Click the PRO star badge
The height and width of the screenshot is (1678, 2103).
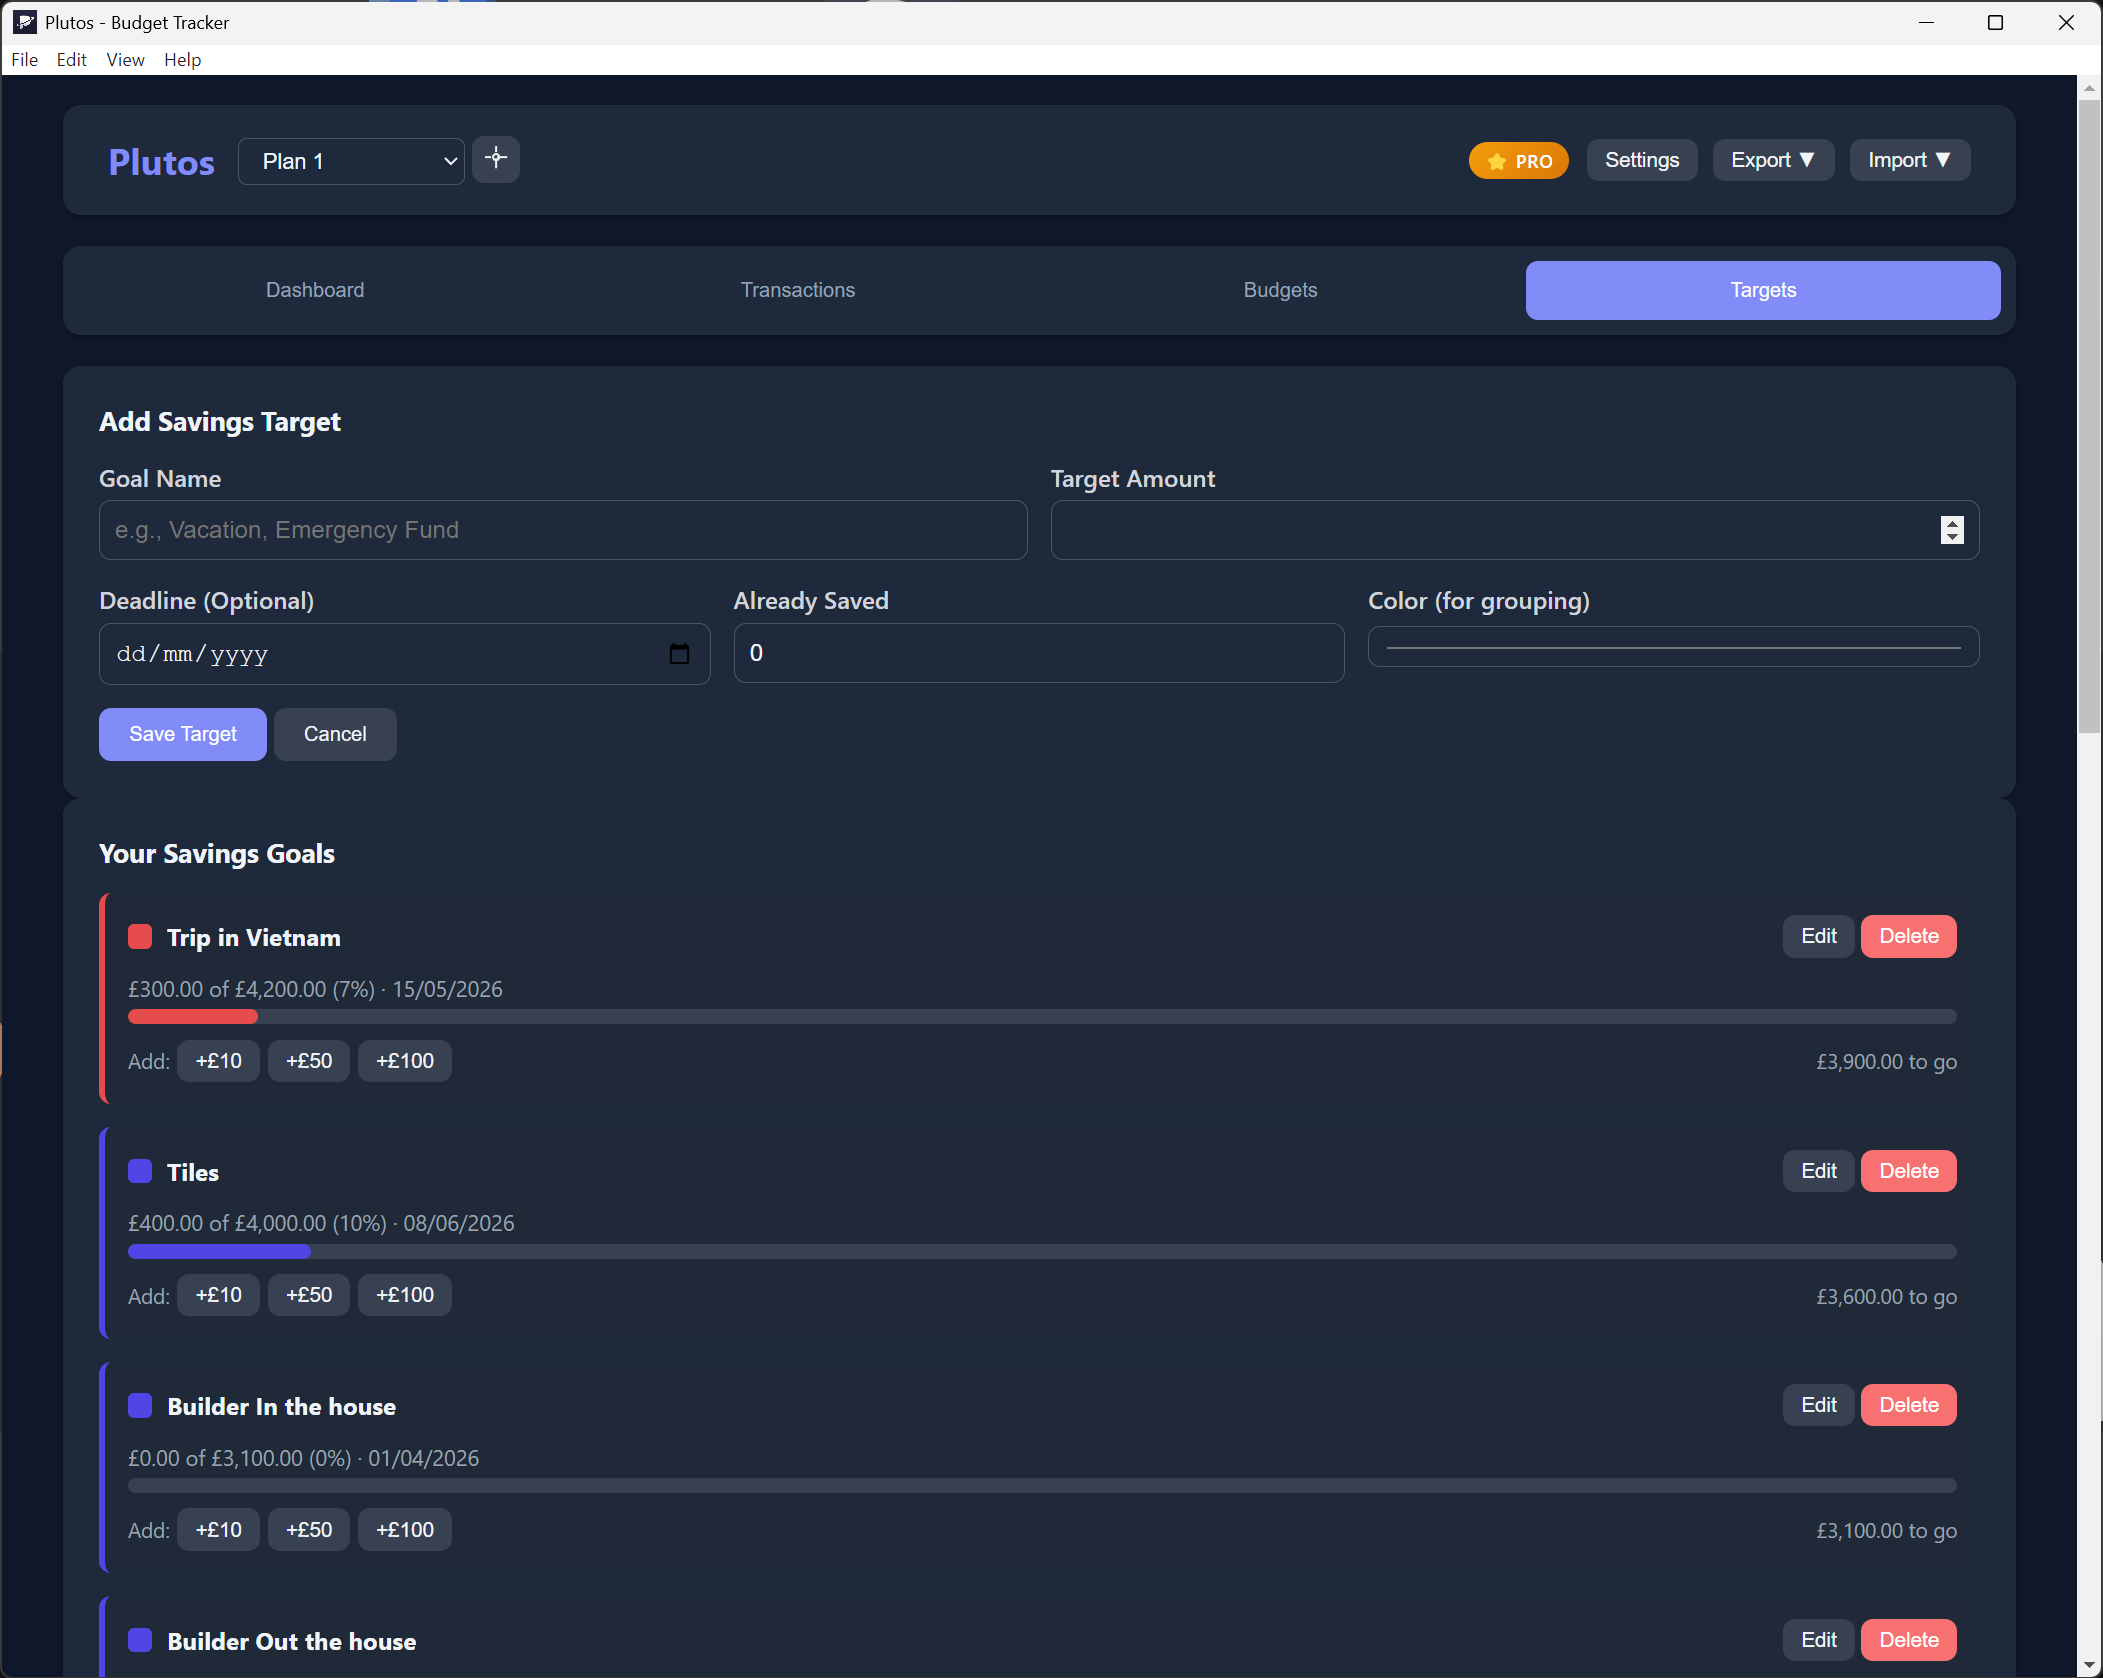coord(1517,161)
